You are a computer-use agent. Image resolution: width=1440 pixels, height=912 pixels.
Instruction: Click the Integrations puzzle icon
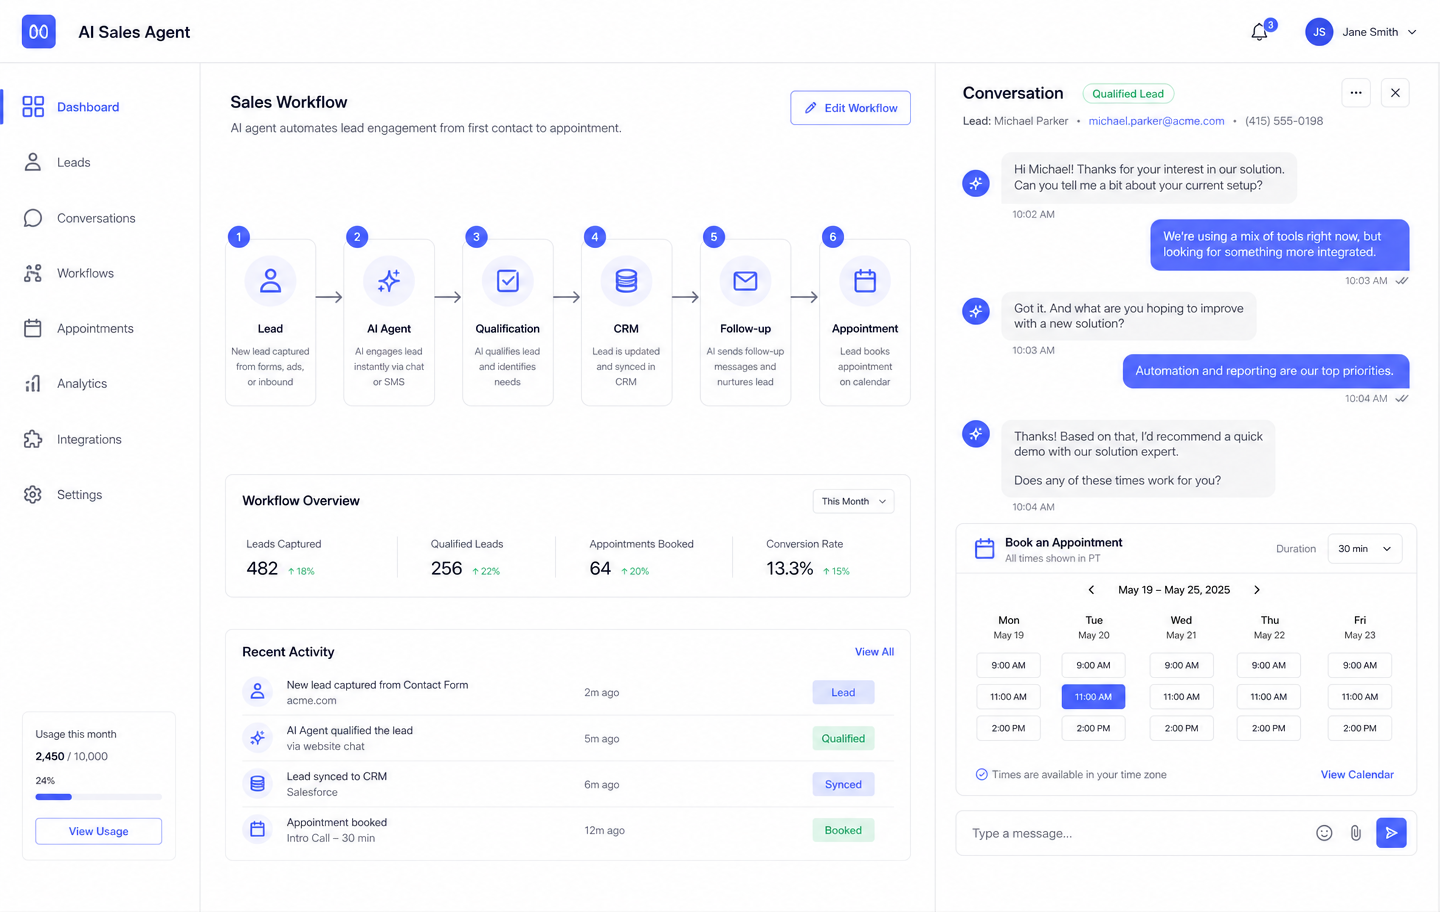point(33,439)
